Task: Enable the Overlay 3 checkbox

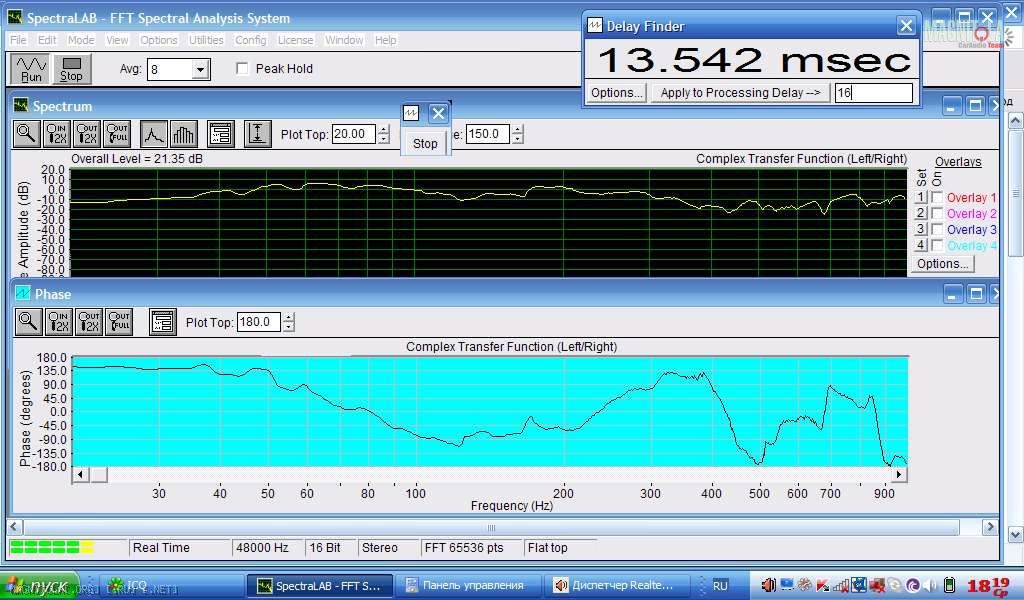Action: pos(937,230)
